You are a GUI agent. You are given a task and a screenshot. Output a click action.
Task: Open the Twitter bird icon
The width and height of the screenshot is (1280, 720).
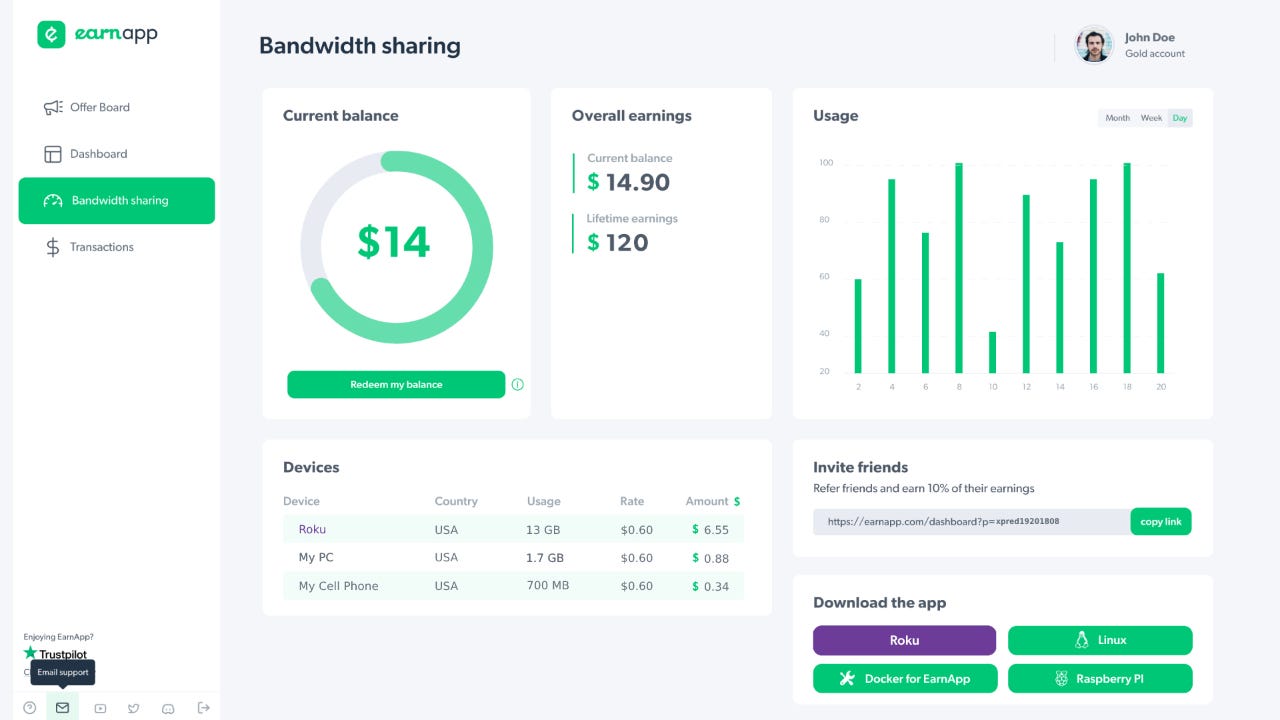[134, 707]
